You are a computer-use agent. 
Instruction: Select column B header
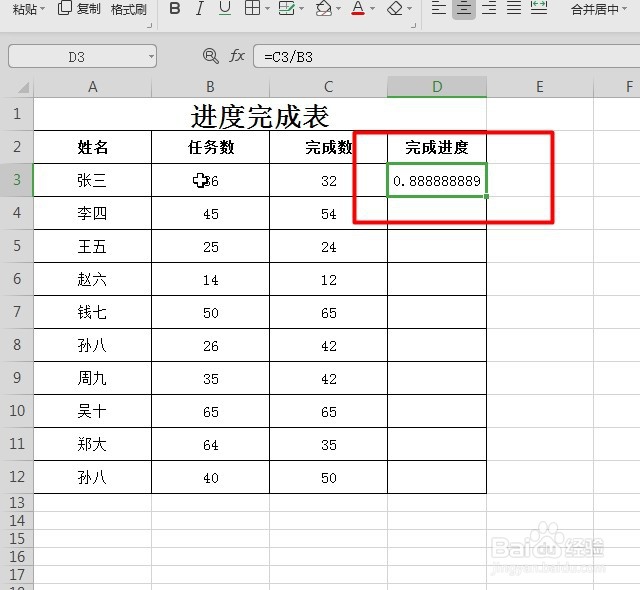210,87
